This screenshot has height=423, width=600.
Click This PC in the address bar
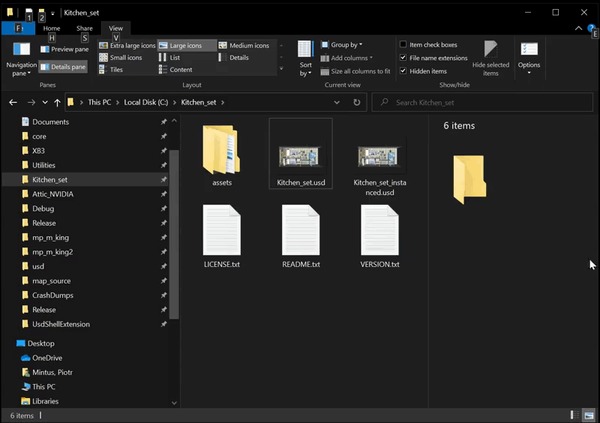coord(99,103)
